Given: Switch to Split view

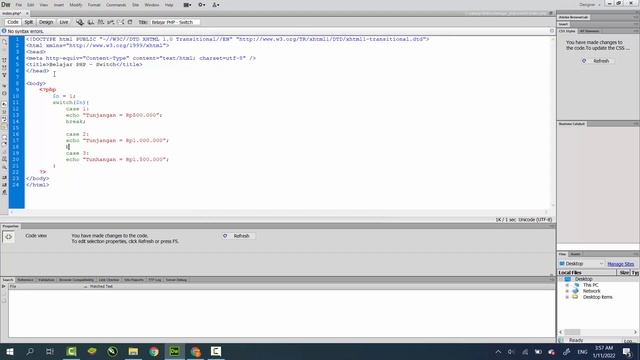Looking at the screenshot, I should click(29, 22).
